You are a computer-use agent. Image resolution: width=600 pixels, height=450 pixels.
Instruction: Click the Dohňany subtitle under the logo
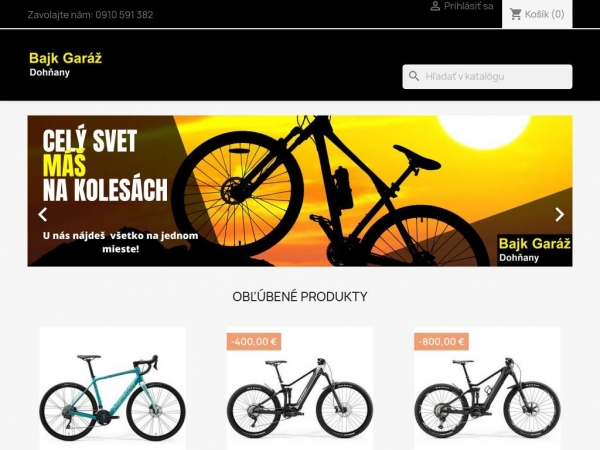tap(49, 73)
